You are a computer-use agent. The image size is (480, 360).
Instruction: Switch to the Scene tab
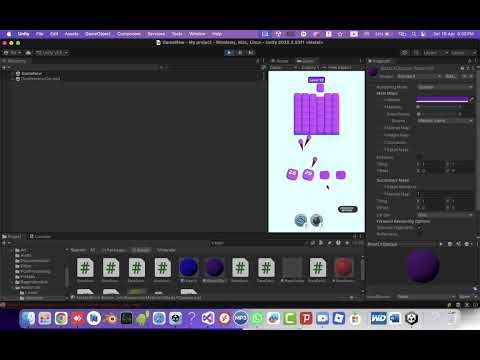280,61
